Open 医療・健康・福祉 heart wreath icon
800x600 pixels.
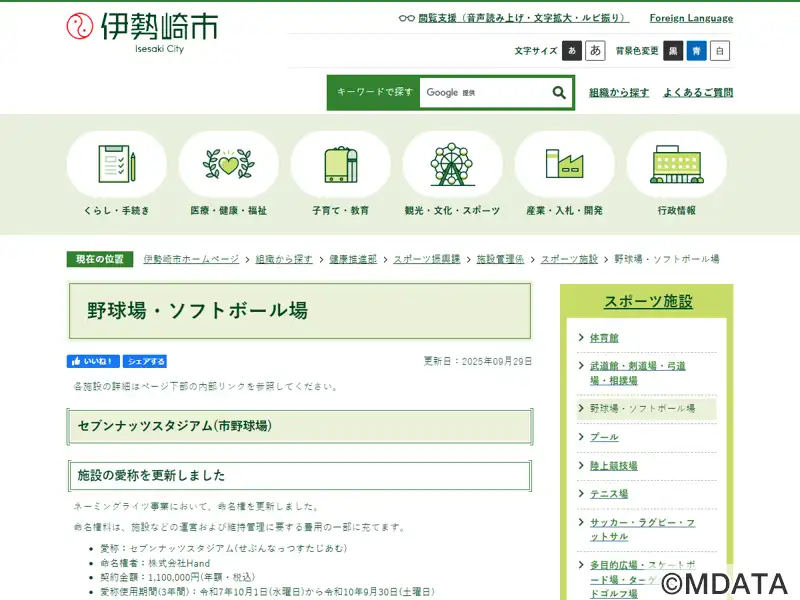click(229, 164)
